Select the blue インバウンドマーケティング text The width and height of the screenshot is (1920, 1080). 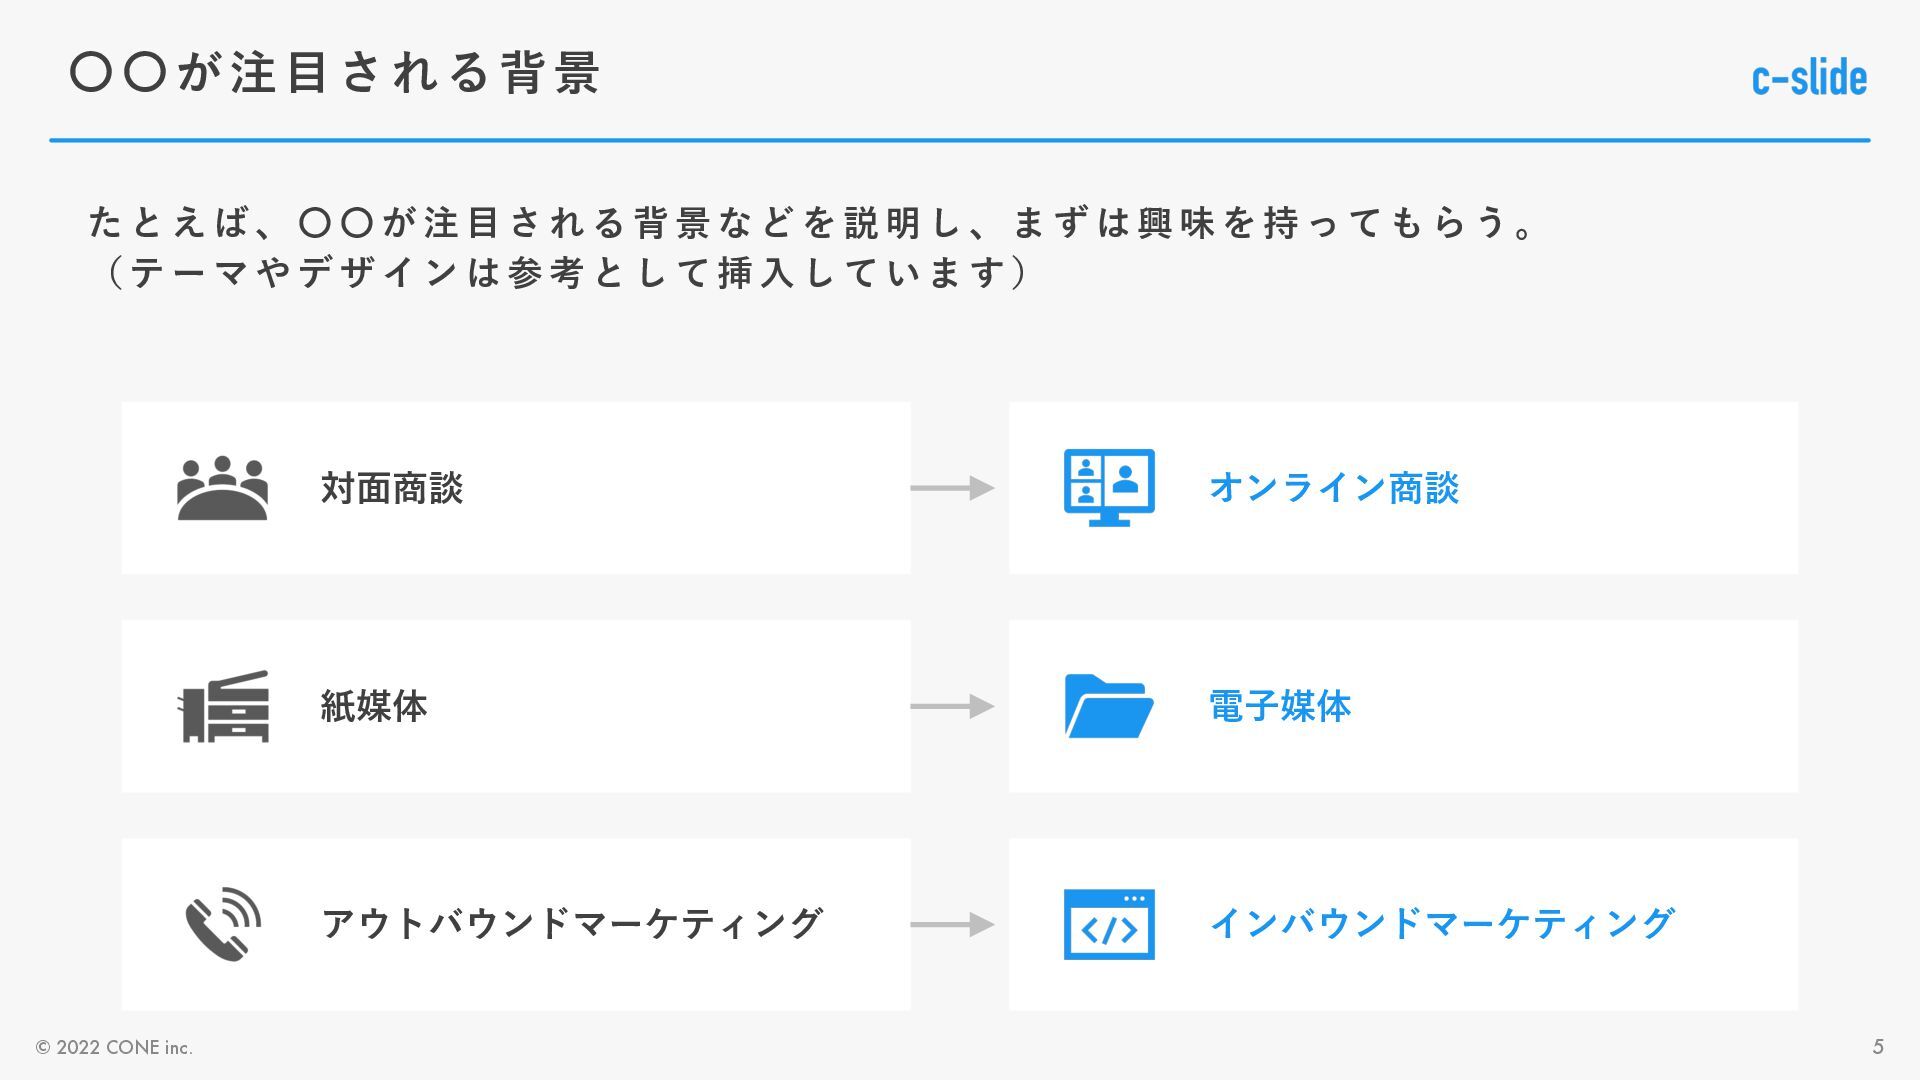pyautogui.click(x=1441, y=923)
